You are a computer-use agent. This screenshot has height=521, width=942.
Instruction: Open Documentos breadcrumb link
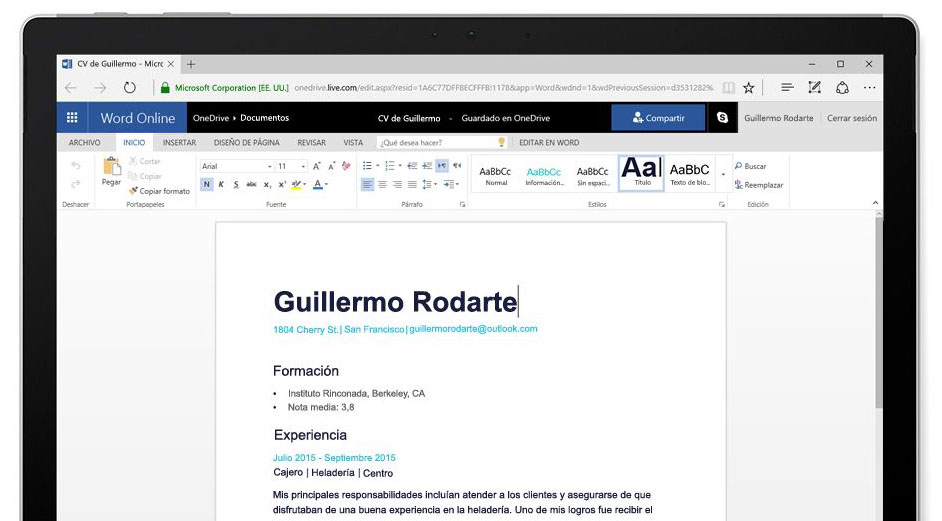[264, 118]
